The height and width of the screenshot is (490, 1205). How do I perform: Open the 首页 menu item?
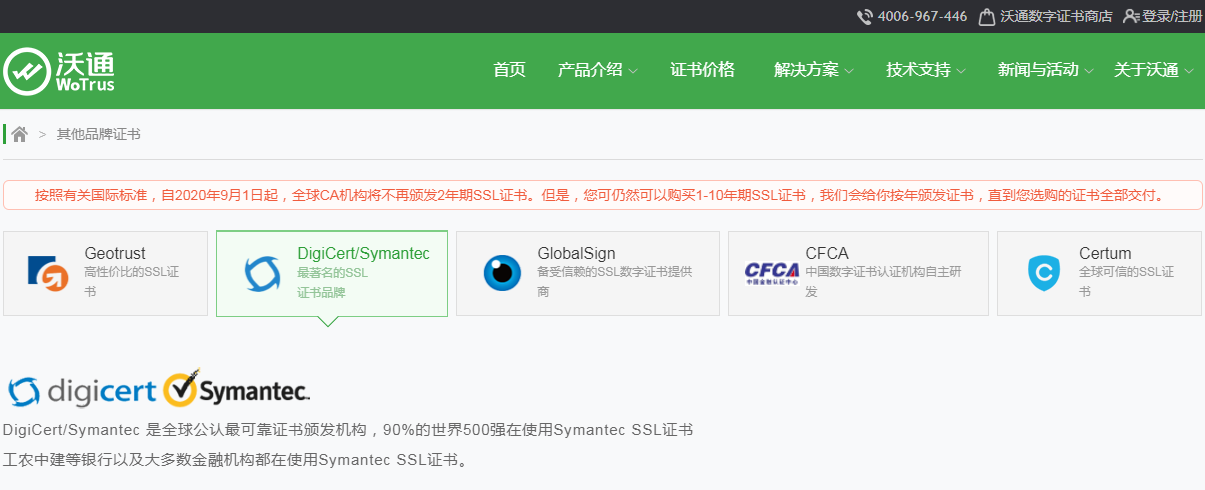[509, 70]
